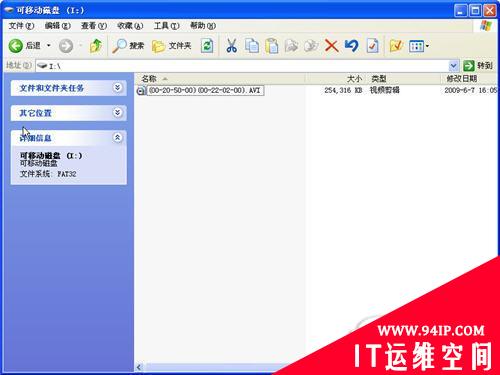Toggle the 文件夹 folders pane button
The image size is (500, 375).
coord(171,46)
